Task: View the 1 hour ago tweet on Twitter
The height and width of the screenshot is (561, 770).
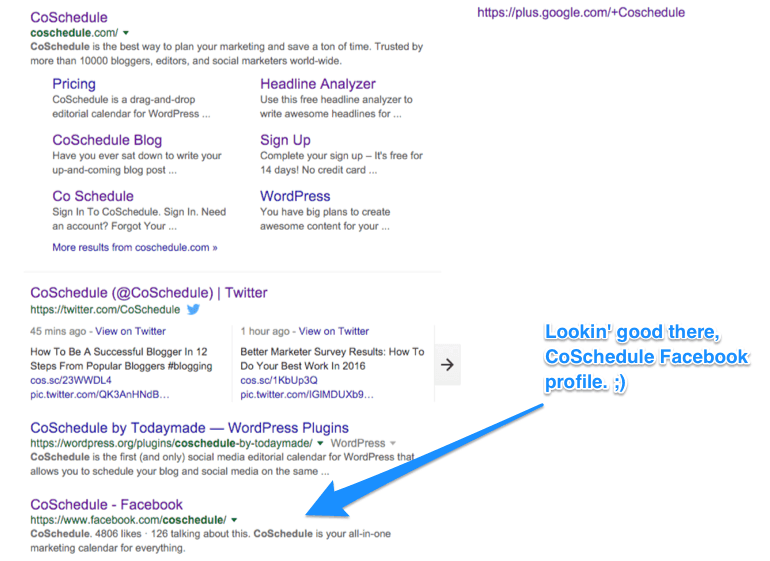Action: coord(334,331)
